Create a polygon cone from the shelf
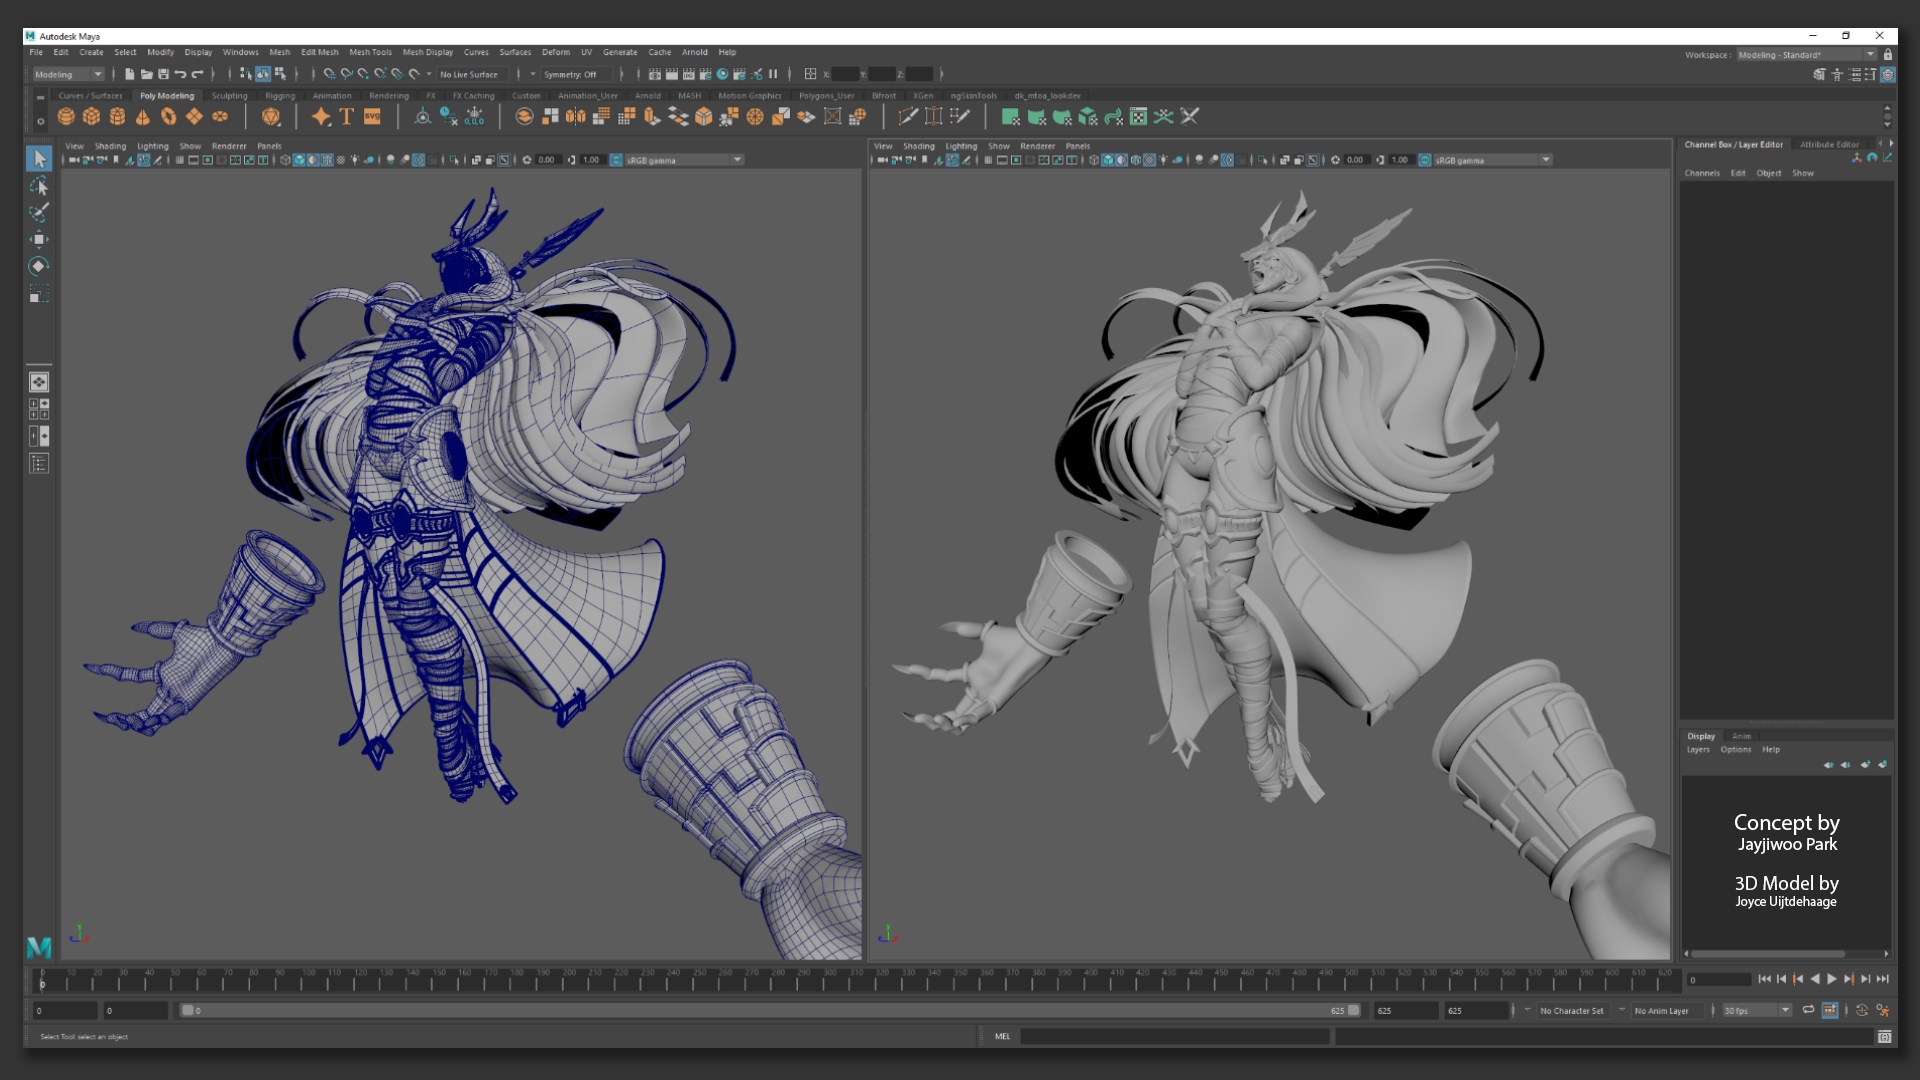The image size is (1920, 1080). pyautogui.click(x=143, y=117)
